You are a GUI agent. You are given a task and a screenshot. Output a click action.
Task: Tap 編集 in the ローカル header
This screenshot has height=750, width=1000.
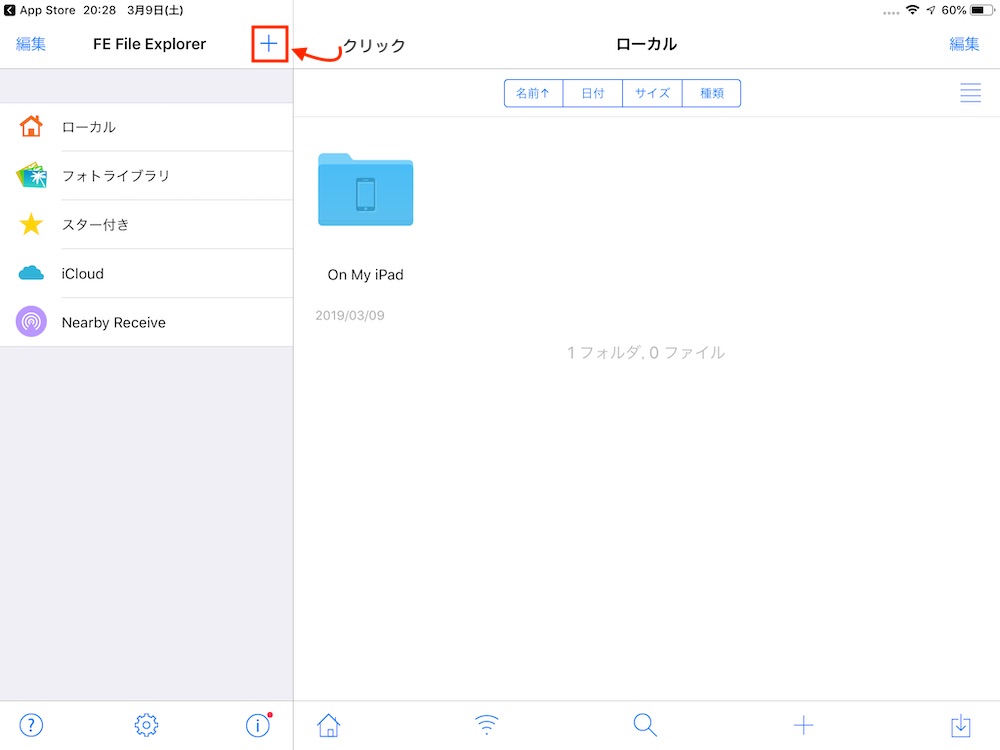[x=964, y=44]
